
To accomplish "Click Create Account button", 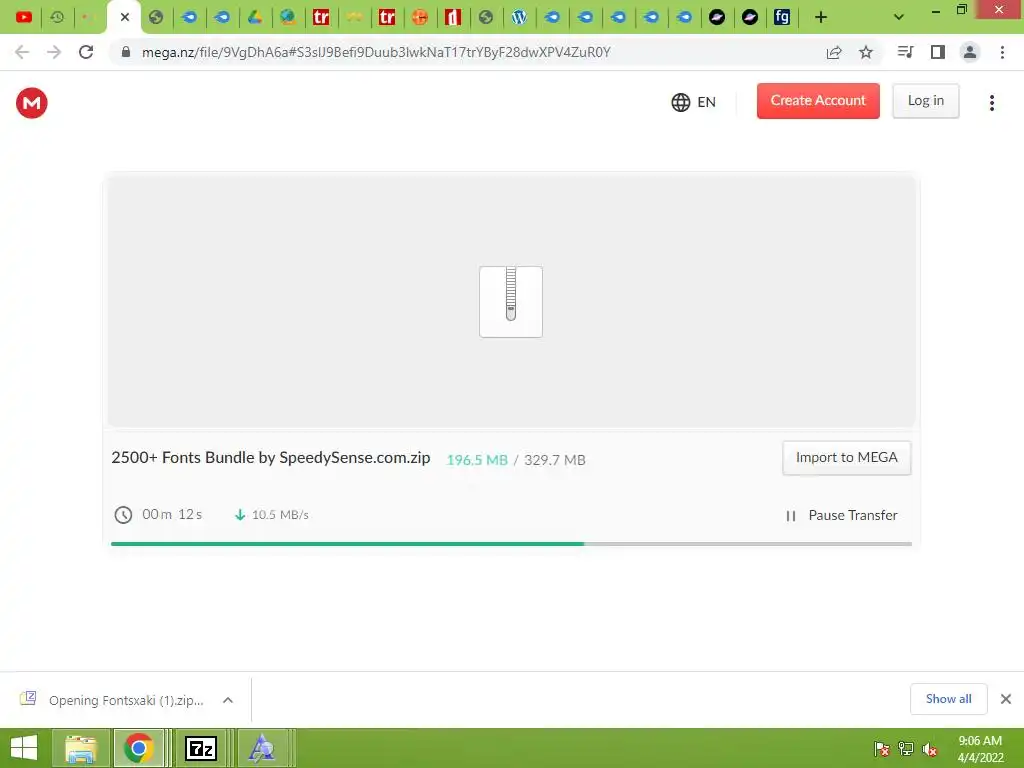I will [x=818, y=101].
